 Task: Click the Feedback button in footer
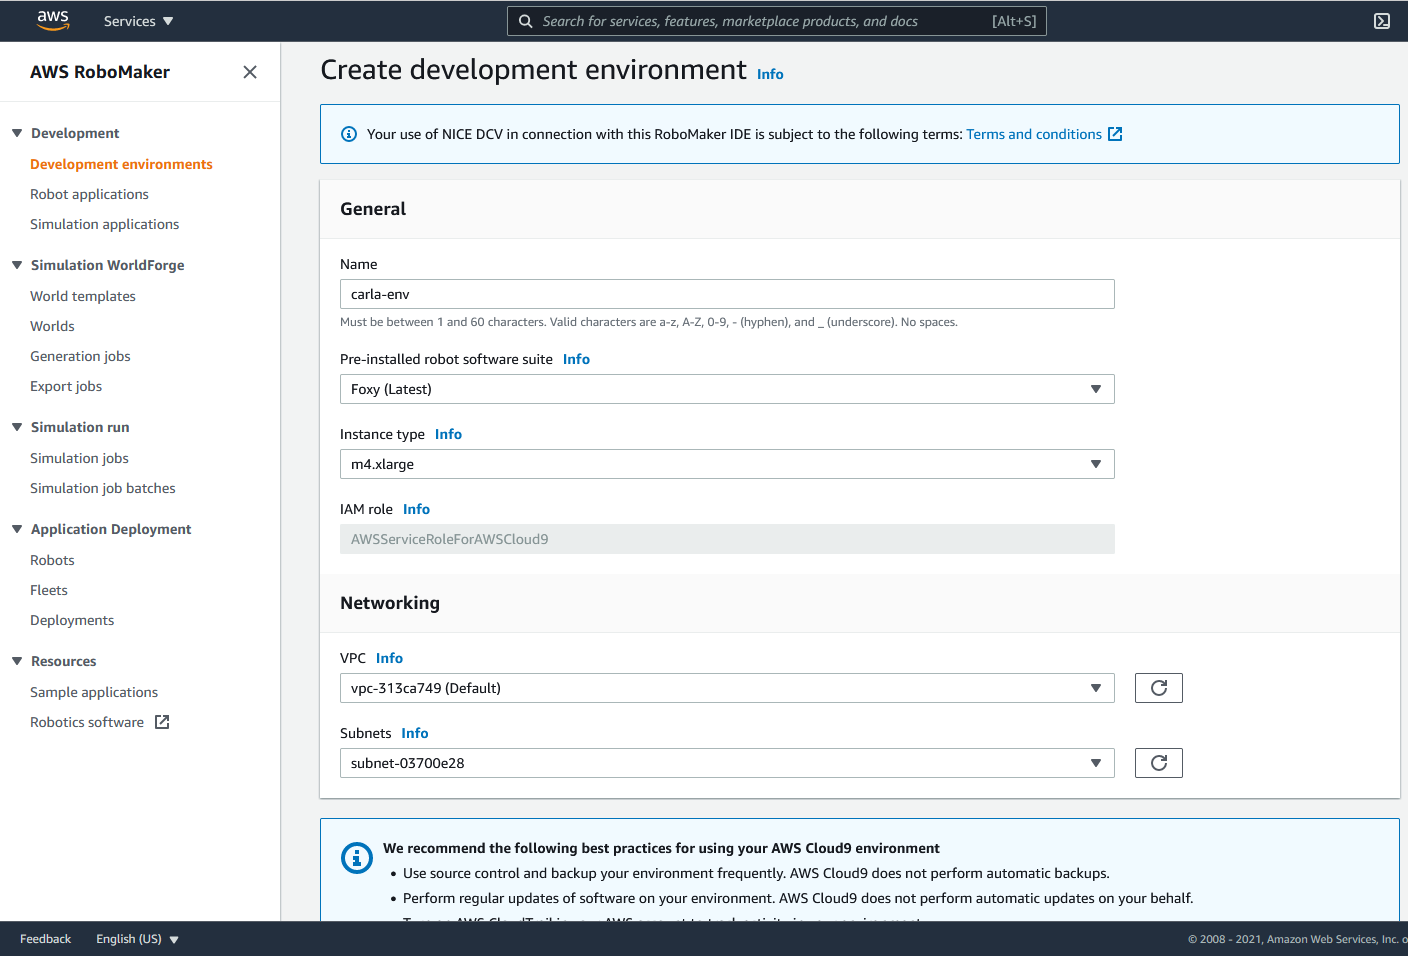point(45,939)
